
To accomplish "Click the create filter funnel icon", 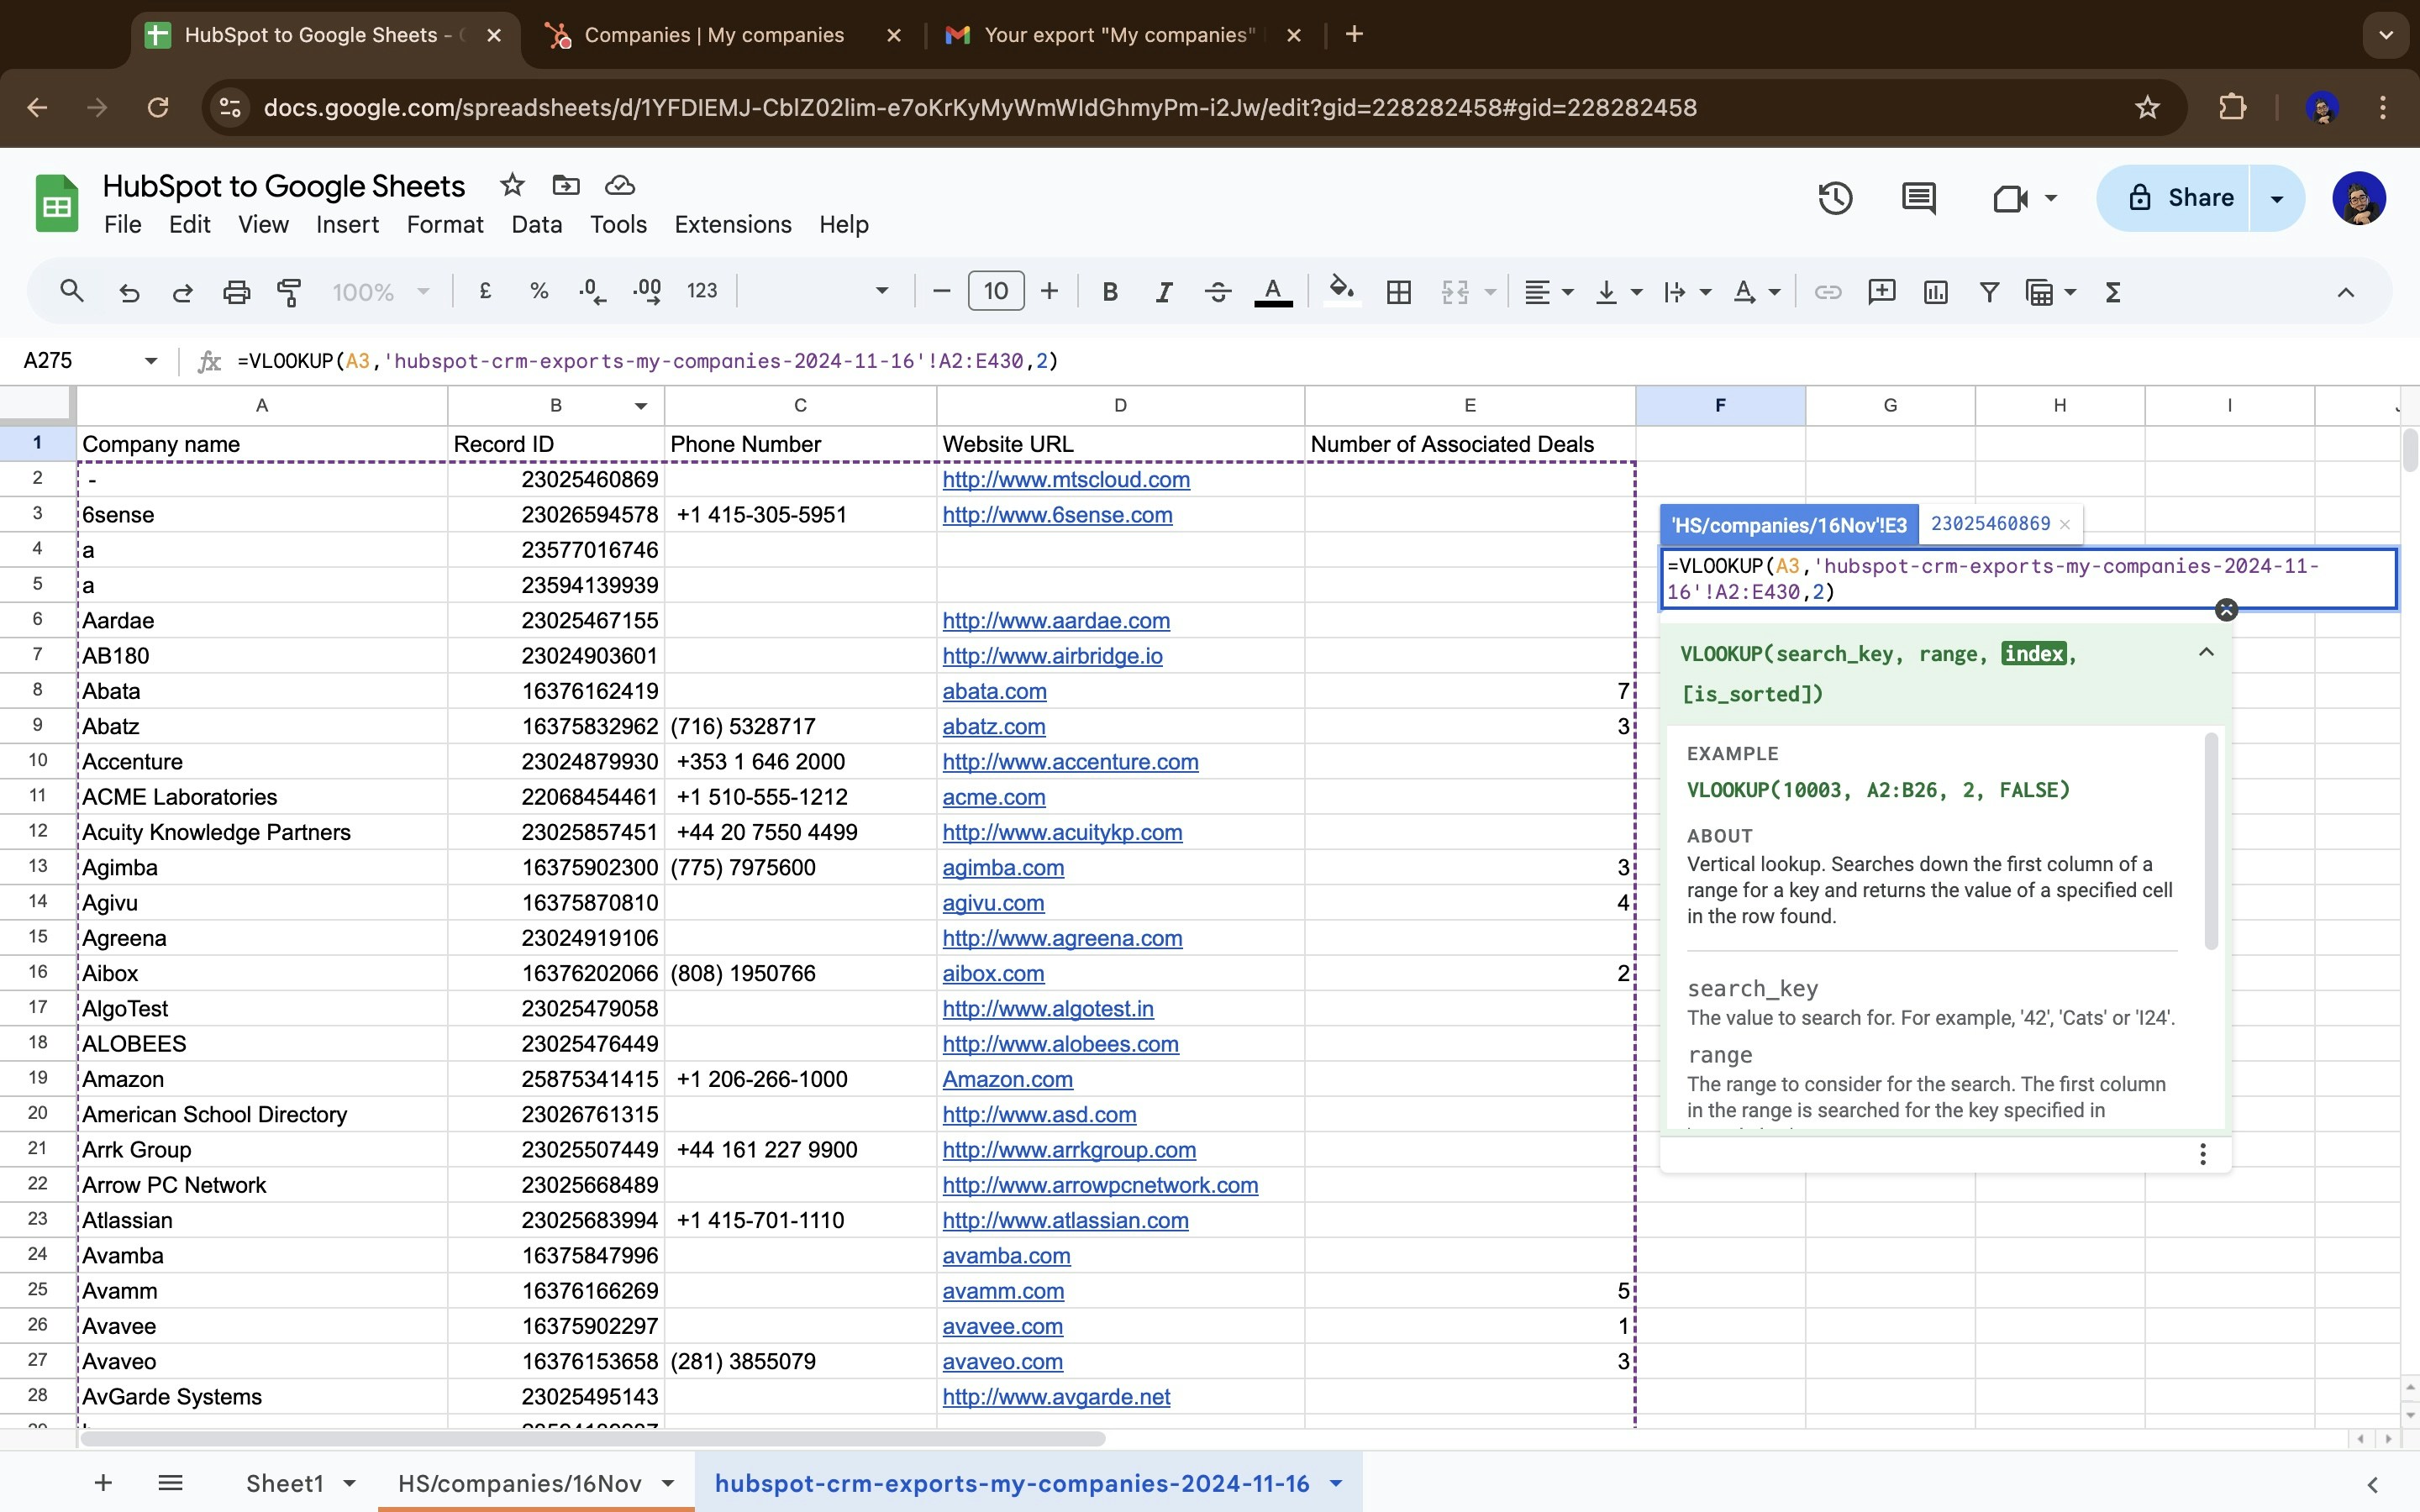I will click(1988, 292).
